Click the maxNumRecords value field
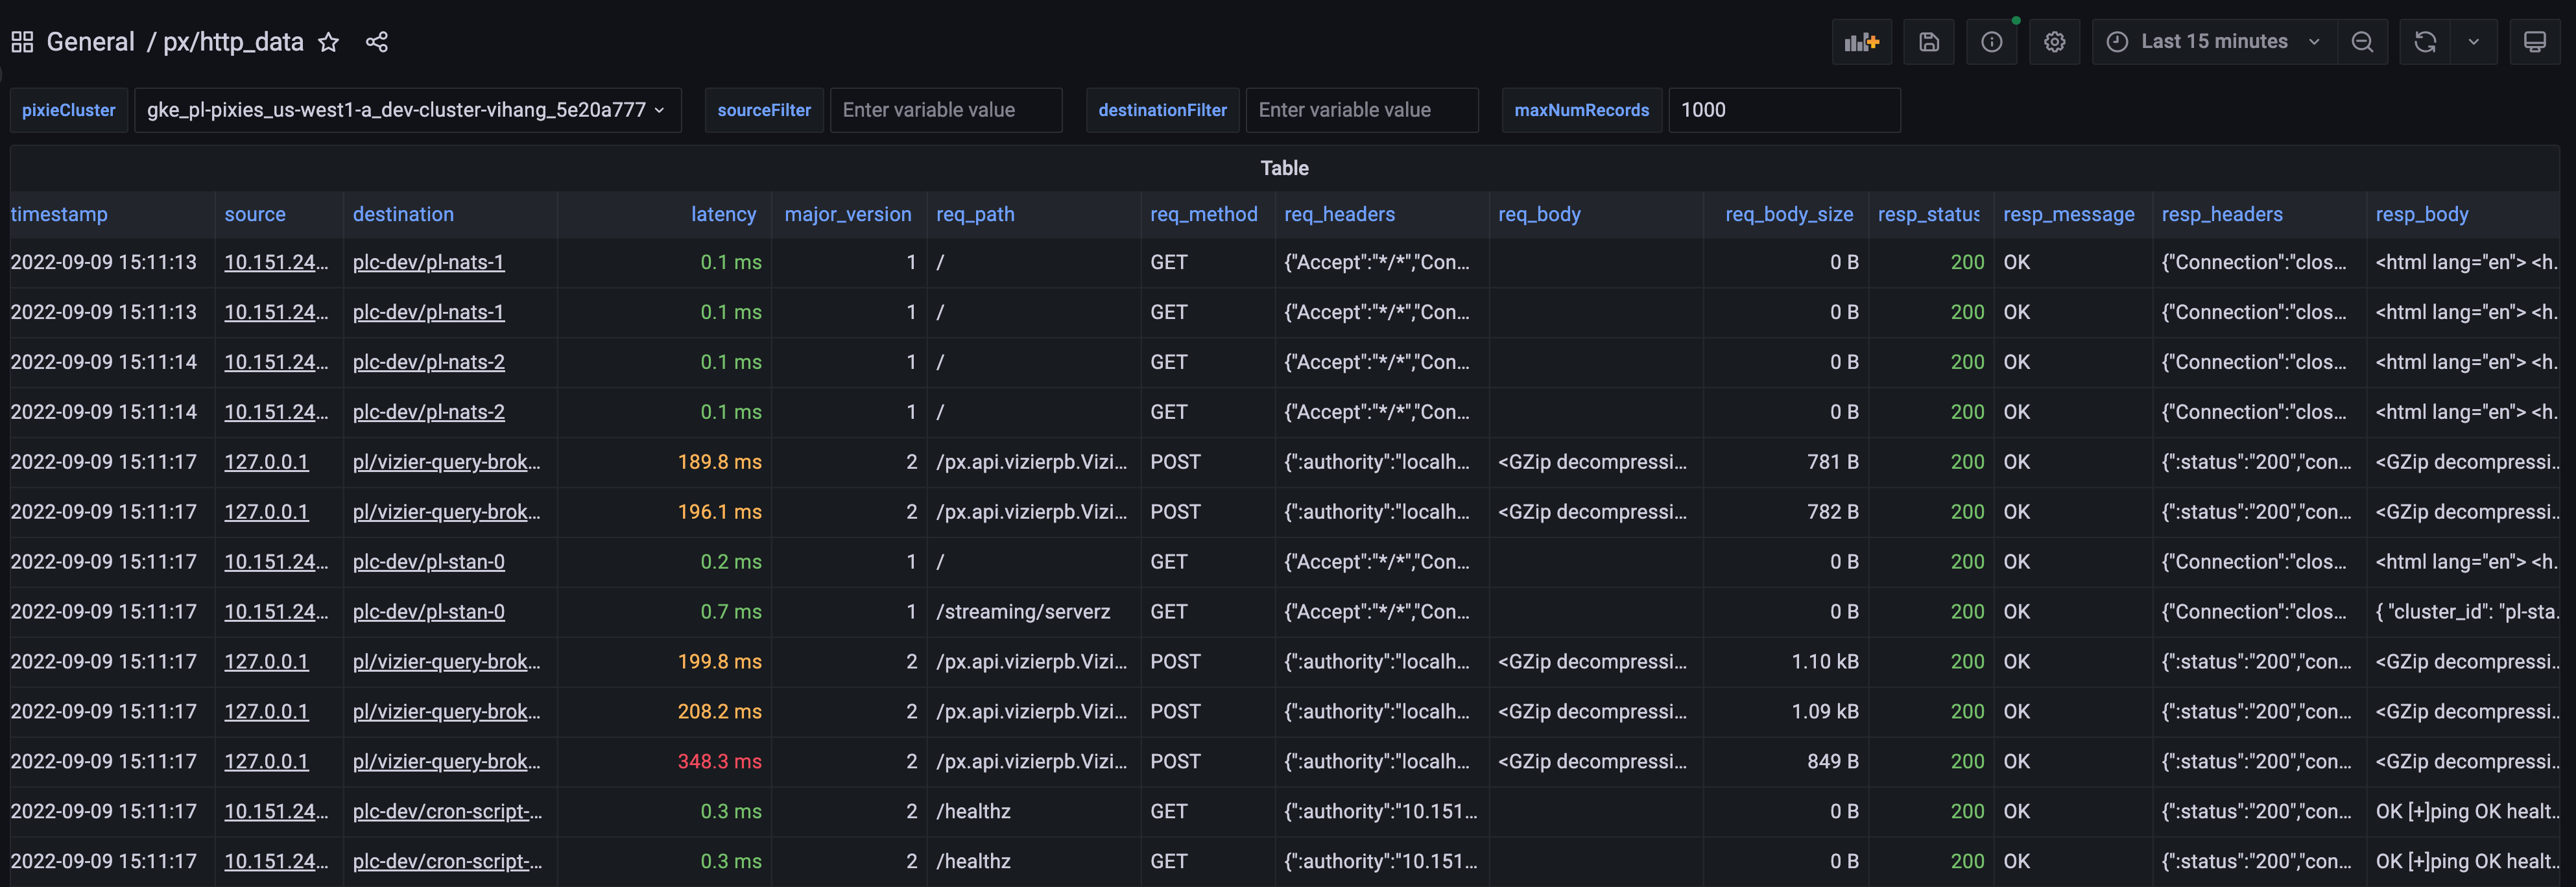The height and width of the screenshot is (887, 2576). [x=1783, y=110]
